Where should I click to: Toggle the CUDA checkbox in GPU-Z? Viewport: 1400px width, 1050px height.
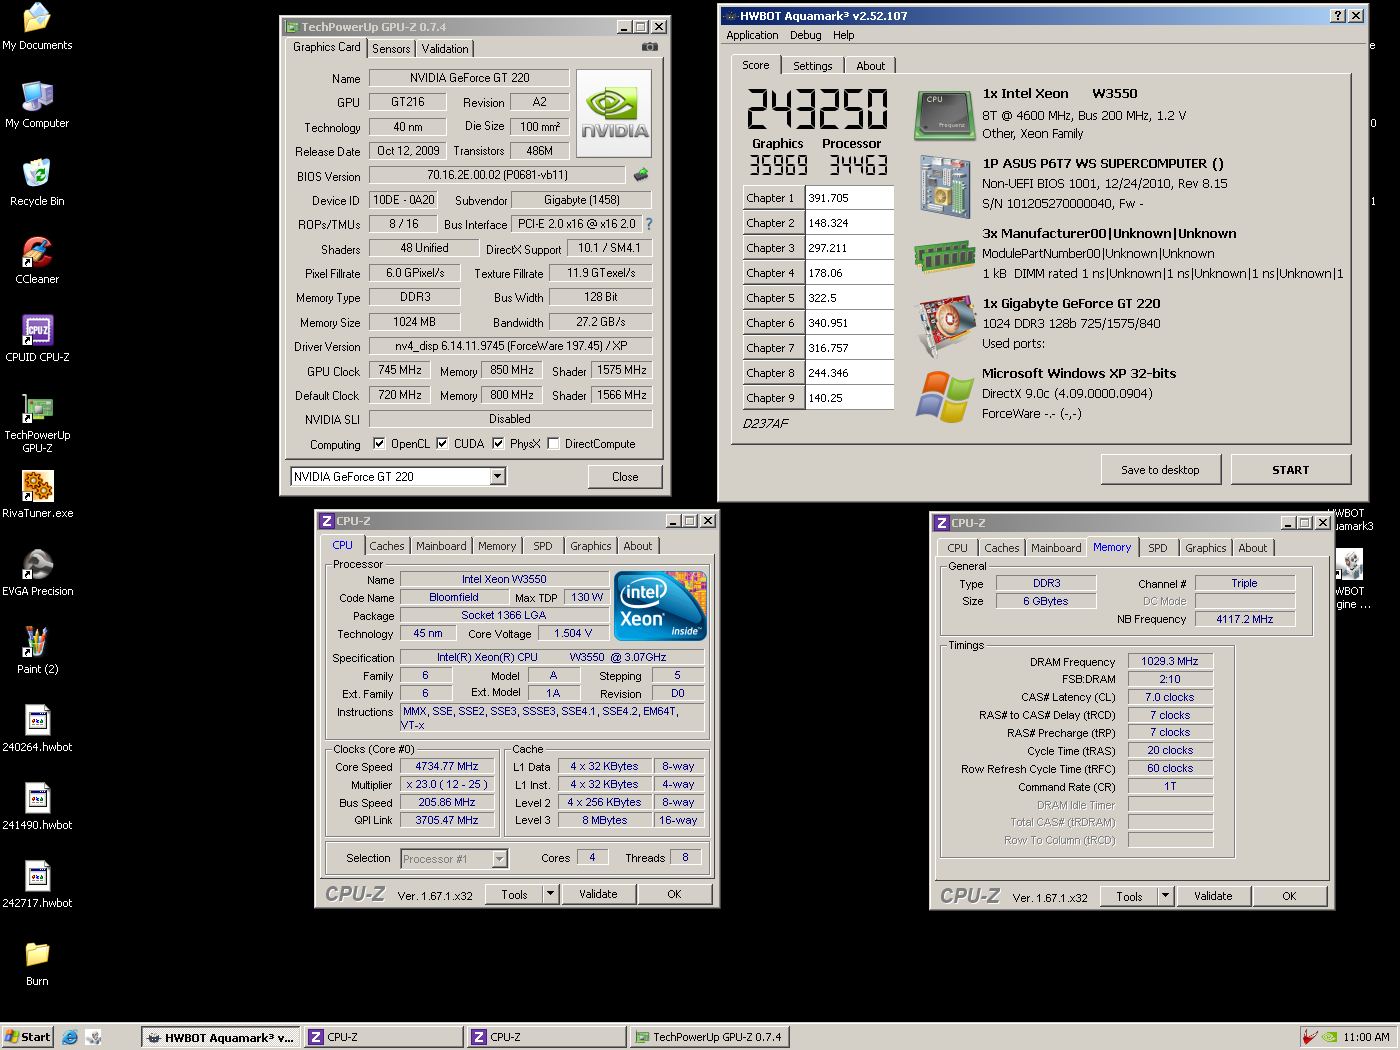click(442, 443)
